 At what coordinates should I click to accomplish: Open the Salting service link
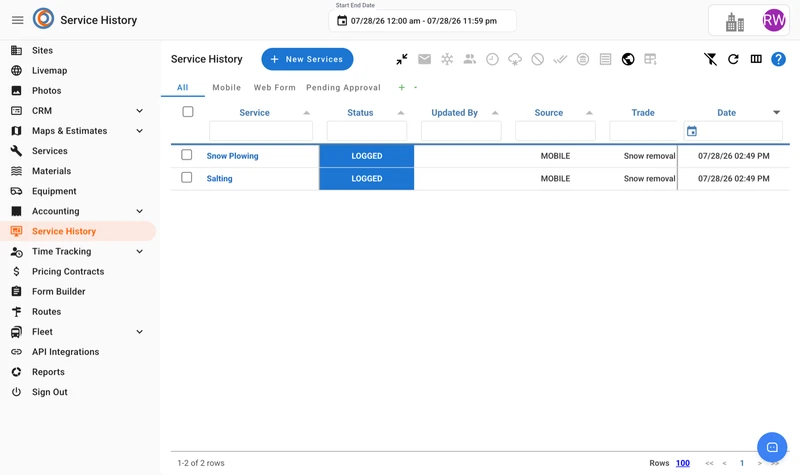pos(219,179)
